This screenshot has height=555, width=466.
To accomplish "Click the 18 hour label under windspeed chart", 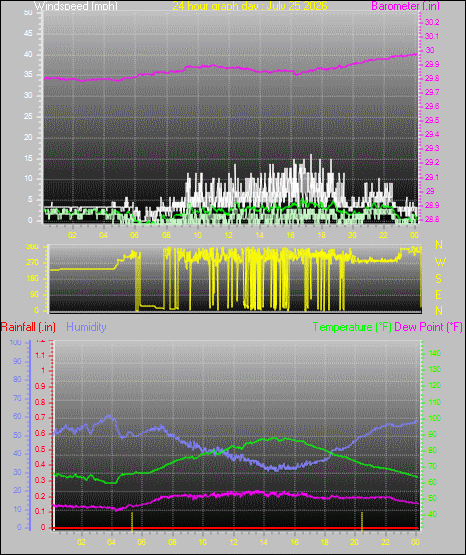I will [x=321, y=235].
